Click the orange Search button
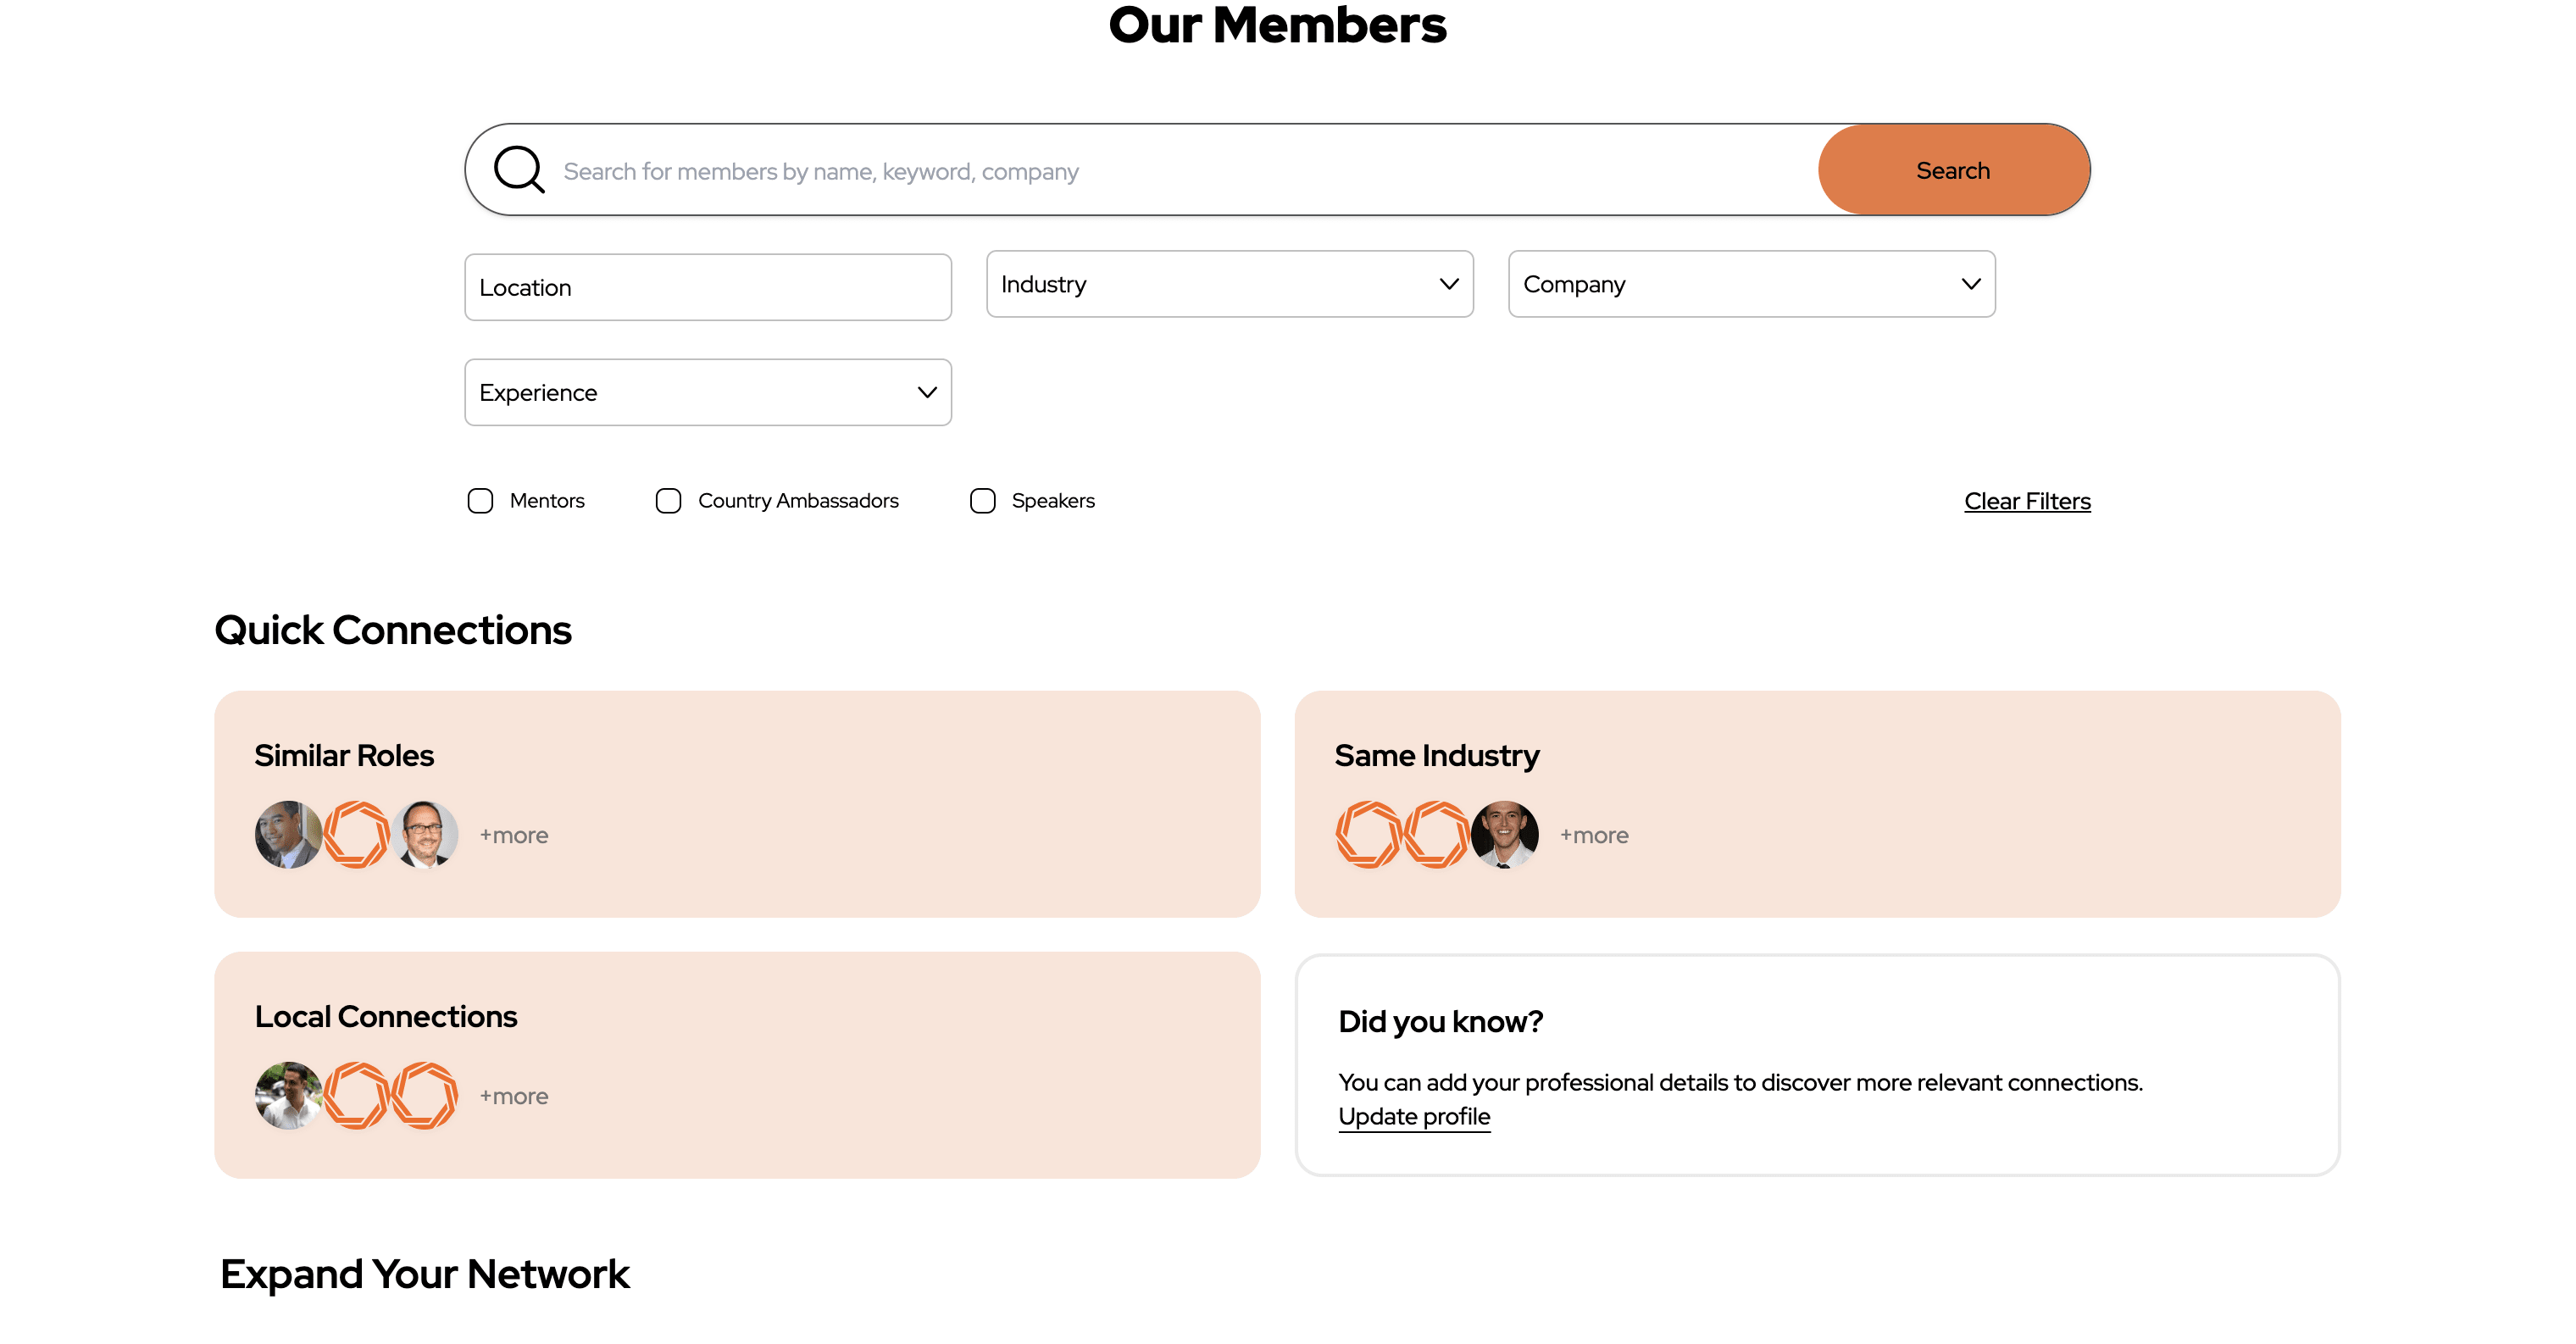2576x1344 pixels. [1953, 170]
